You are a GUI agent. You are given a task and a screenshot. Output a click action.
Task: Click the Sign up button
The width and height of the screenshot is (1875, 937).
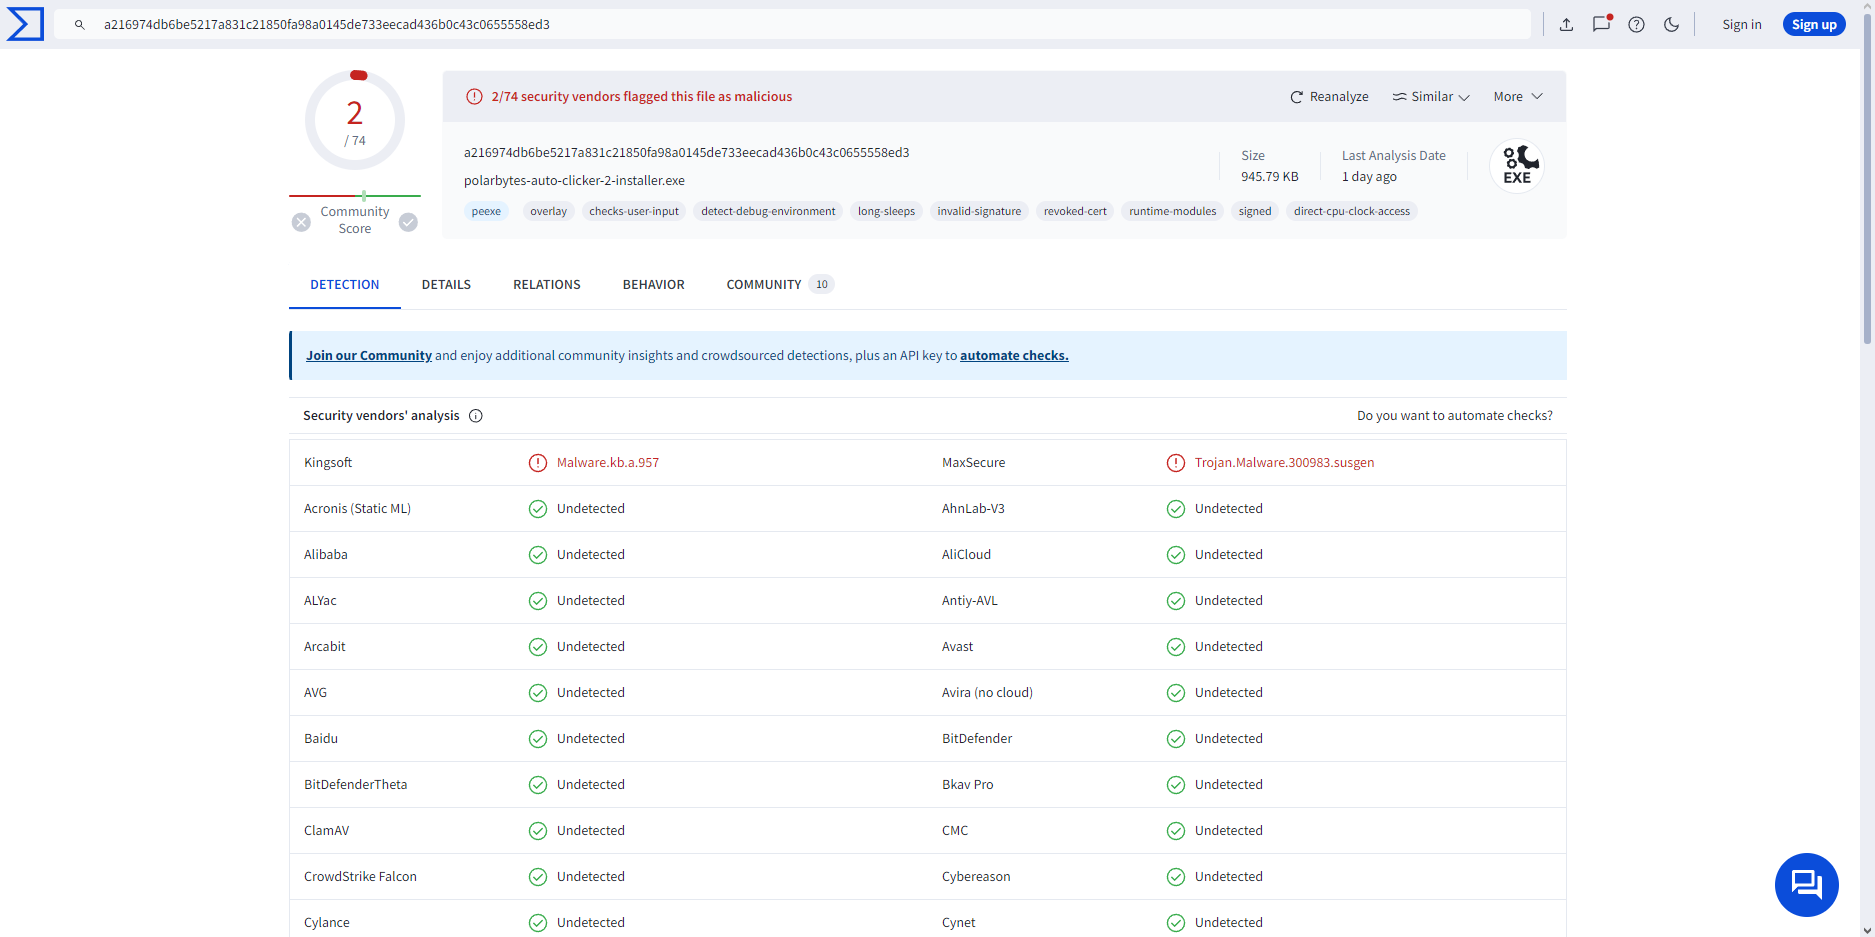click(1814, 25)
